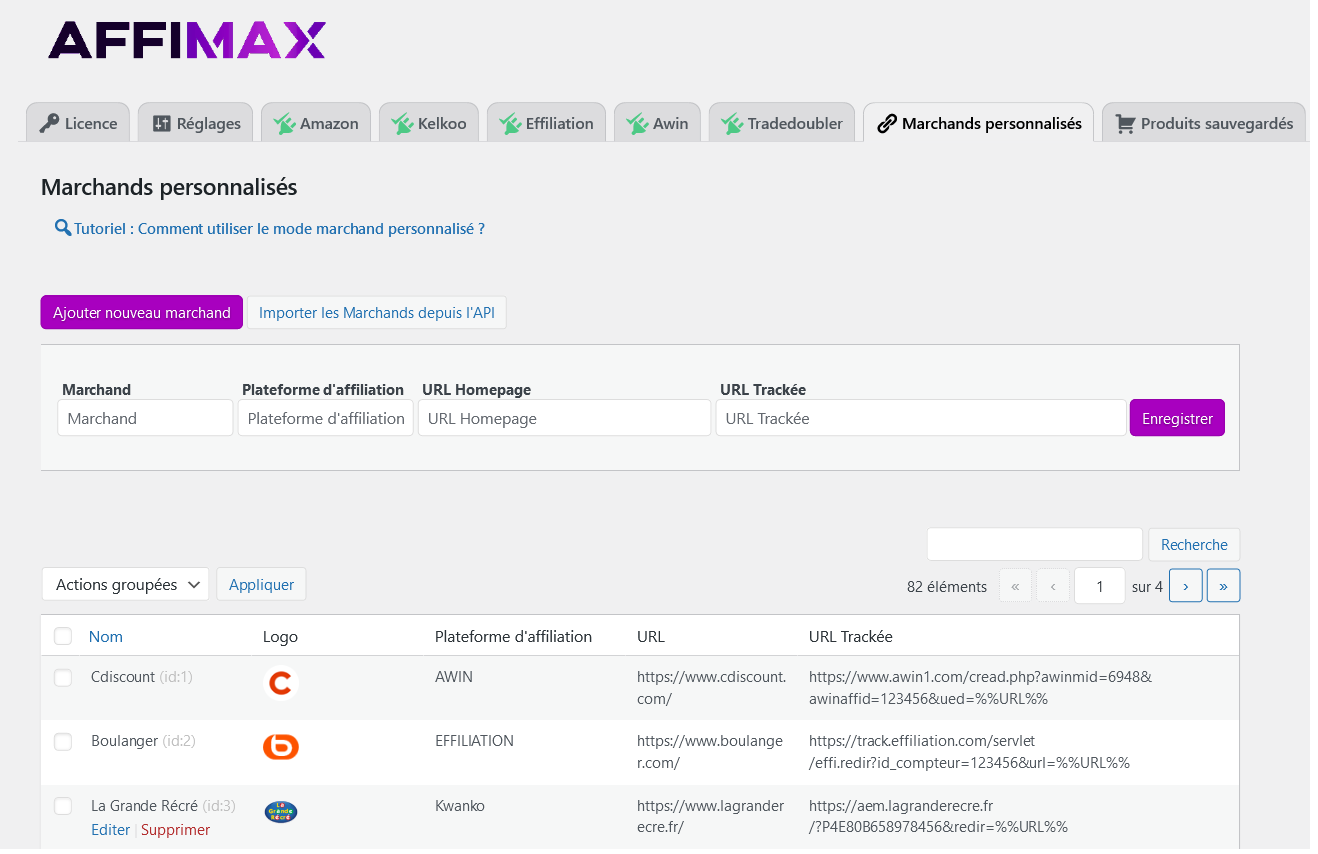Viewport: 1318px width, 854px height.
Task: Select the Kelkoo tab
Action: pyautogui.click(x=429, y=122)
